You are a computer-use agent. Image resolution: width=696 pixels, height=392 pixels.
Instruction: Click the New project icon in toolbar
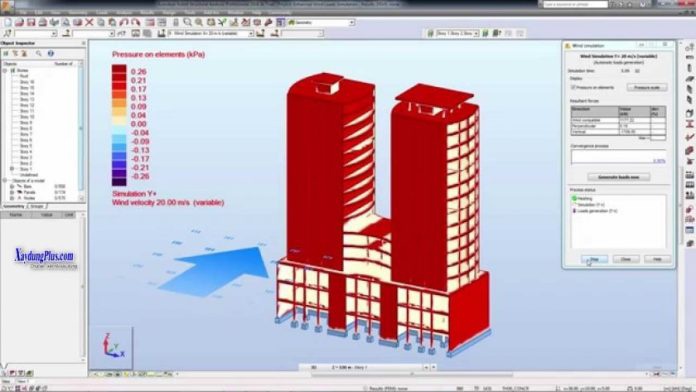pos(8,22)
